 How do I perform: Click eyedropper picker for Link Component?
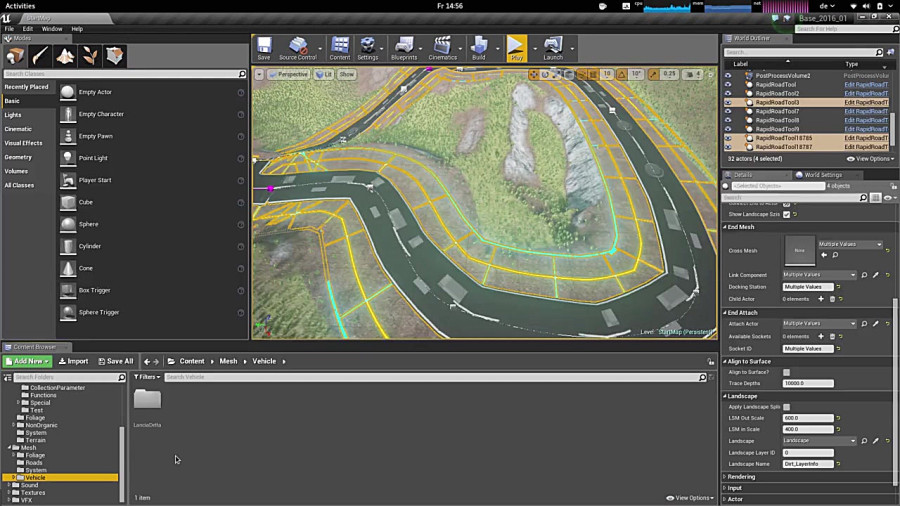point(876,275)
